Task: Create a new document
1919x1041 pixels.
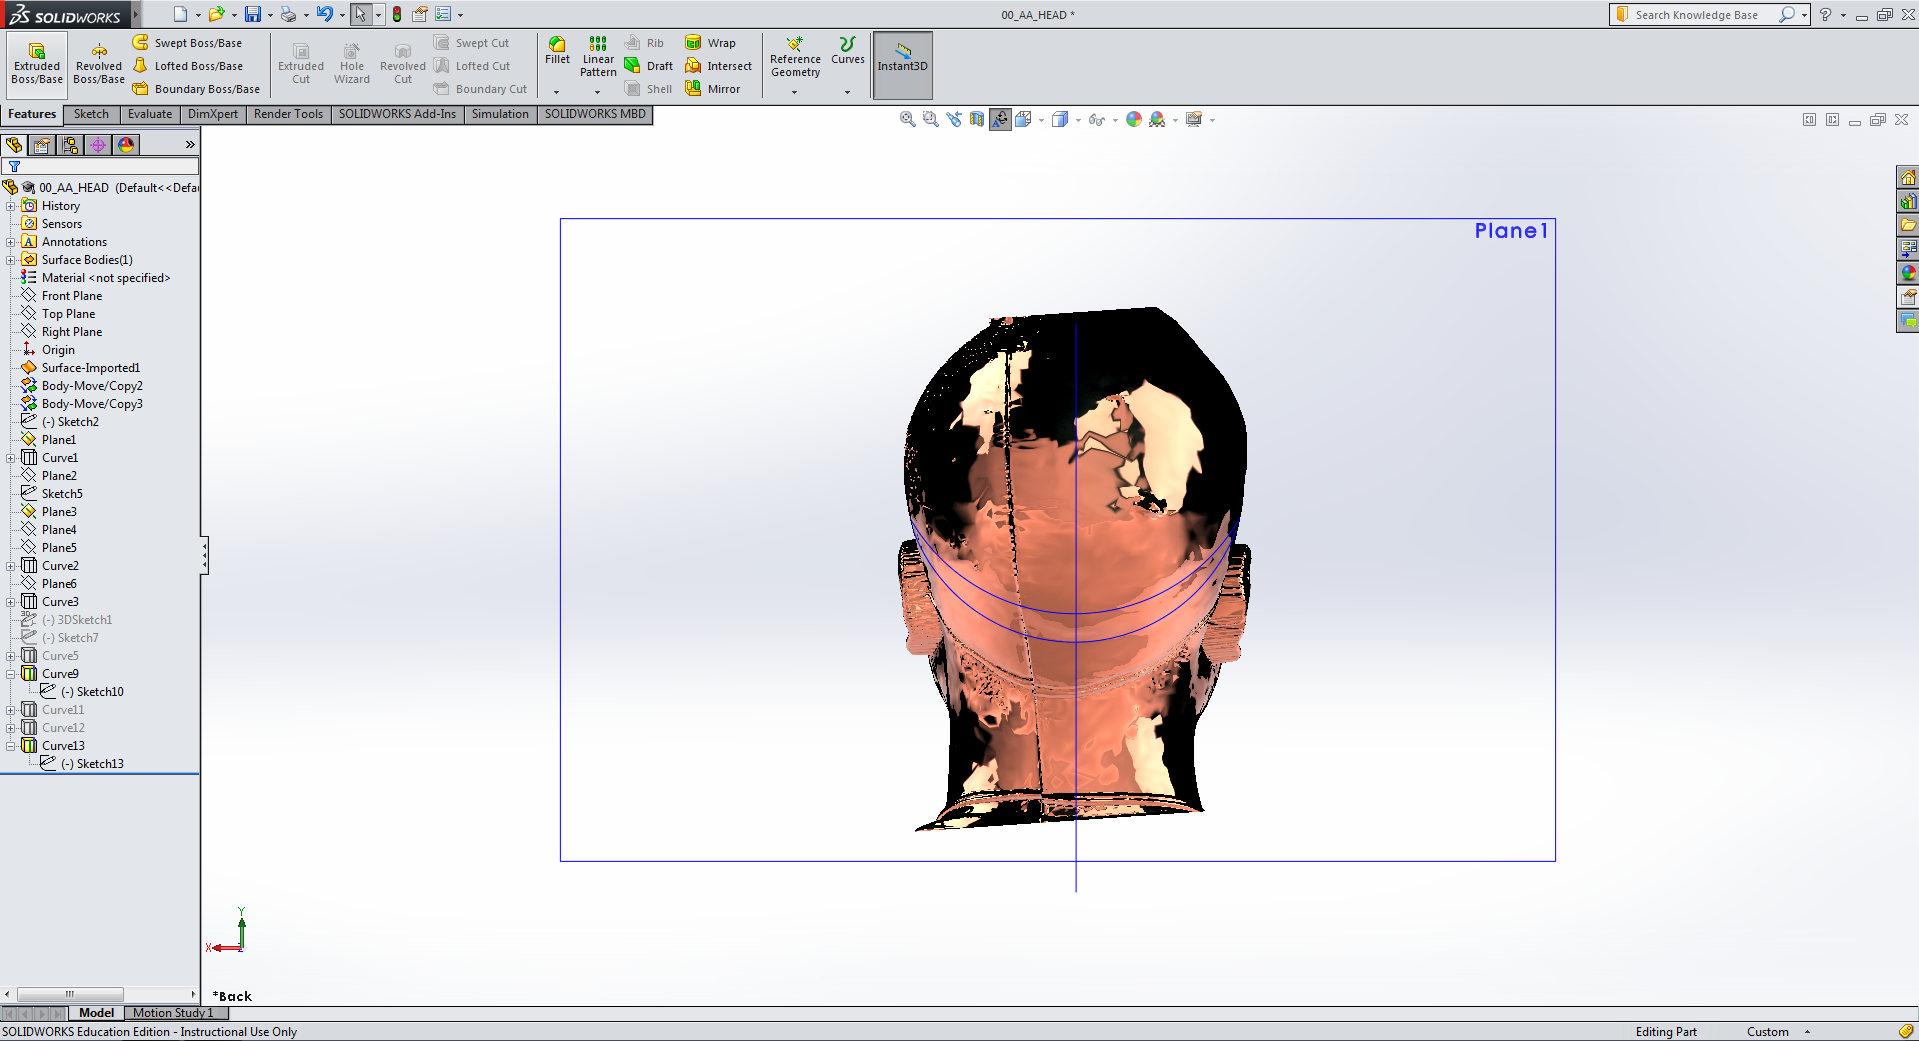Action: [180, 14]
